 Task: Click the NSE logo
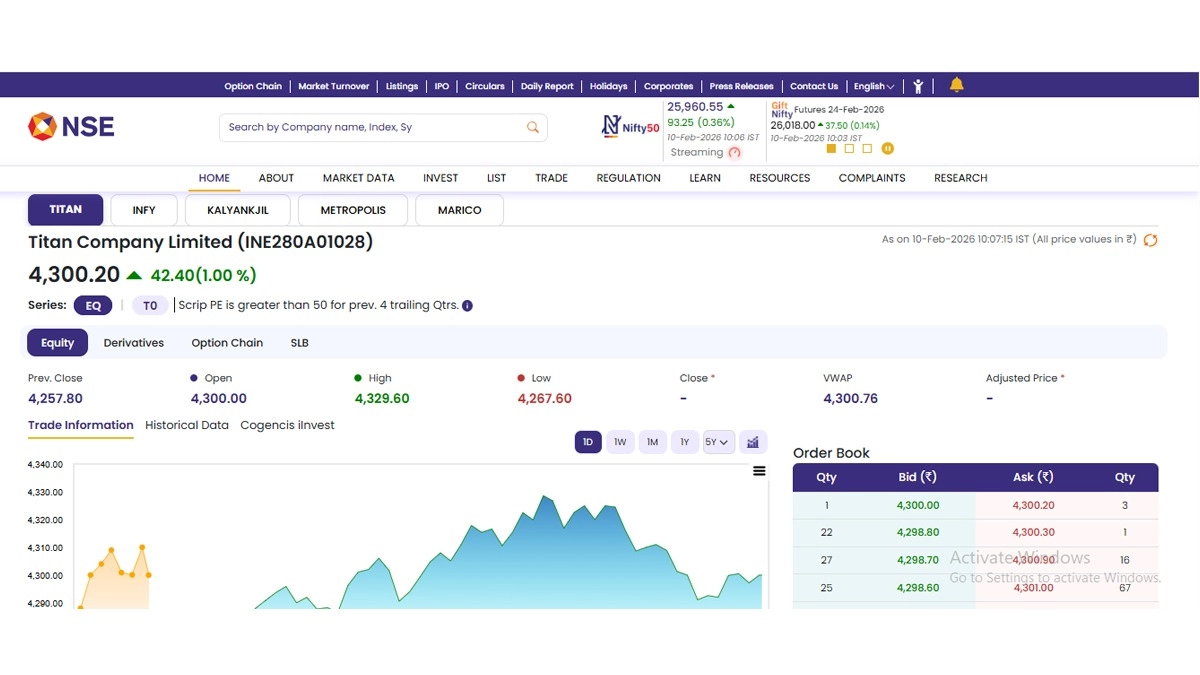pyautogui.click(x=71, y=126)
